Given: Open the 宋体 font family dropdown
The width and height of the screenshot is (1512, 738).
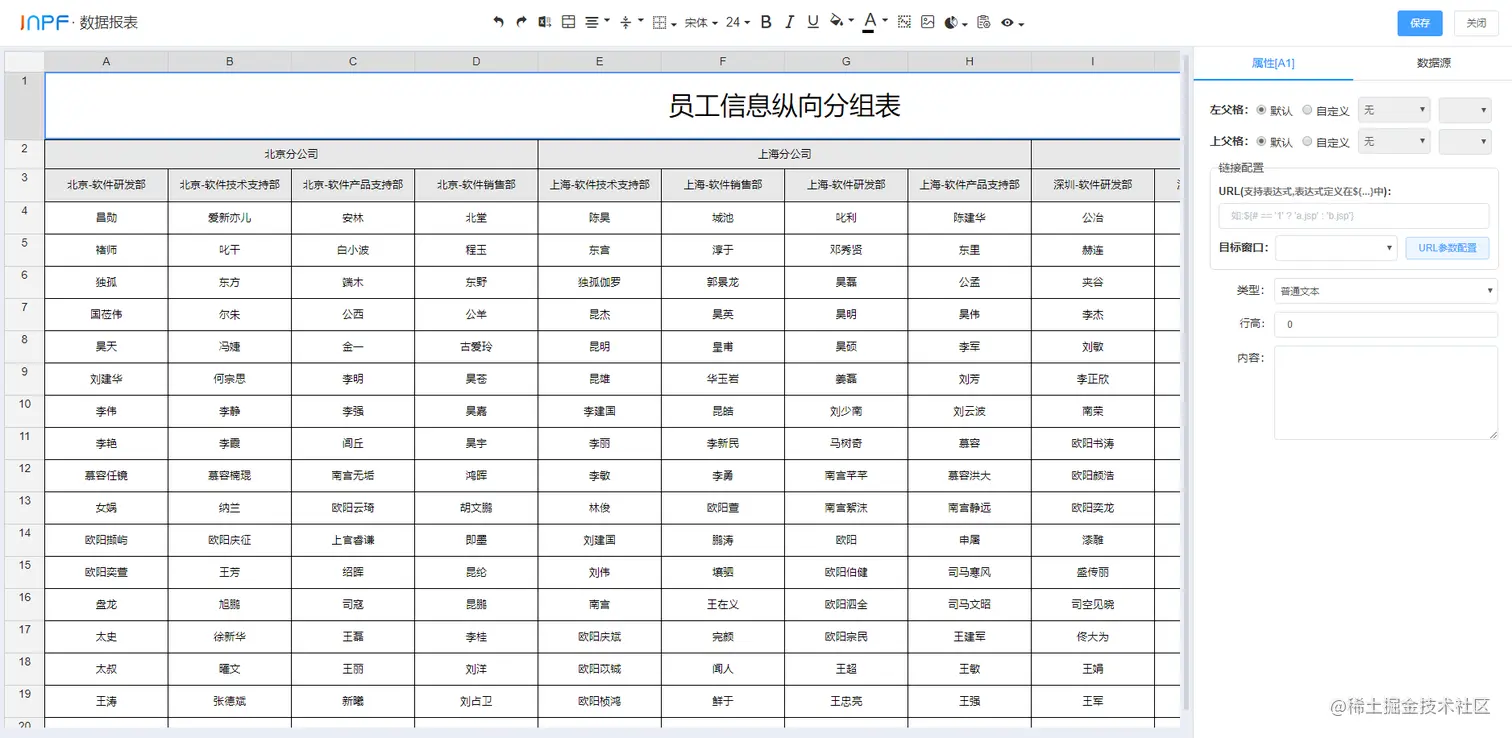Looking at the screenshot, I should pyautogui.click(x=698, y=21).
